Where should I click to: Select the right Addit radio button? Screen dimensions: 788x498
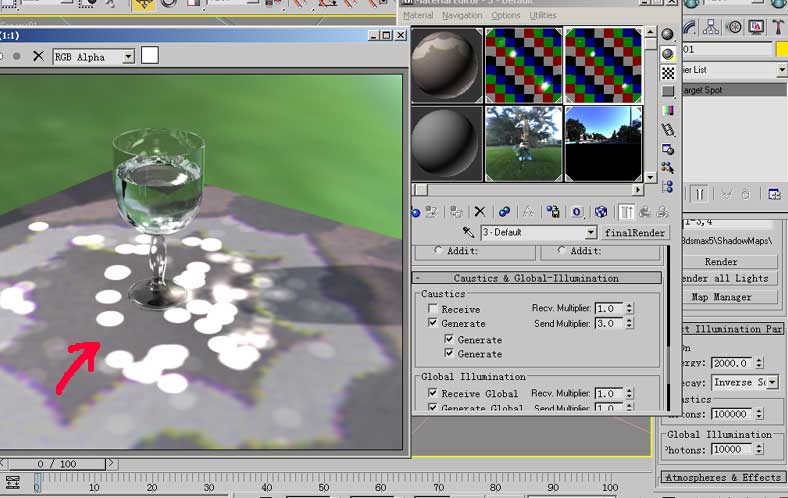coord(561,250)
